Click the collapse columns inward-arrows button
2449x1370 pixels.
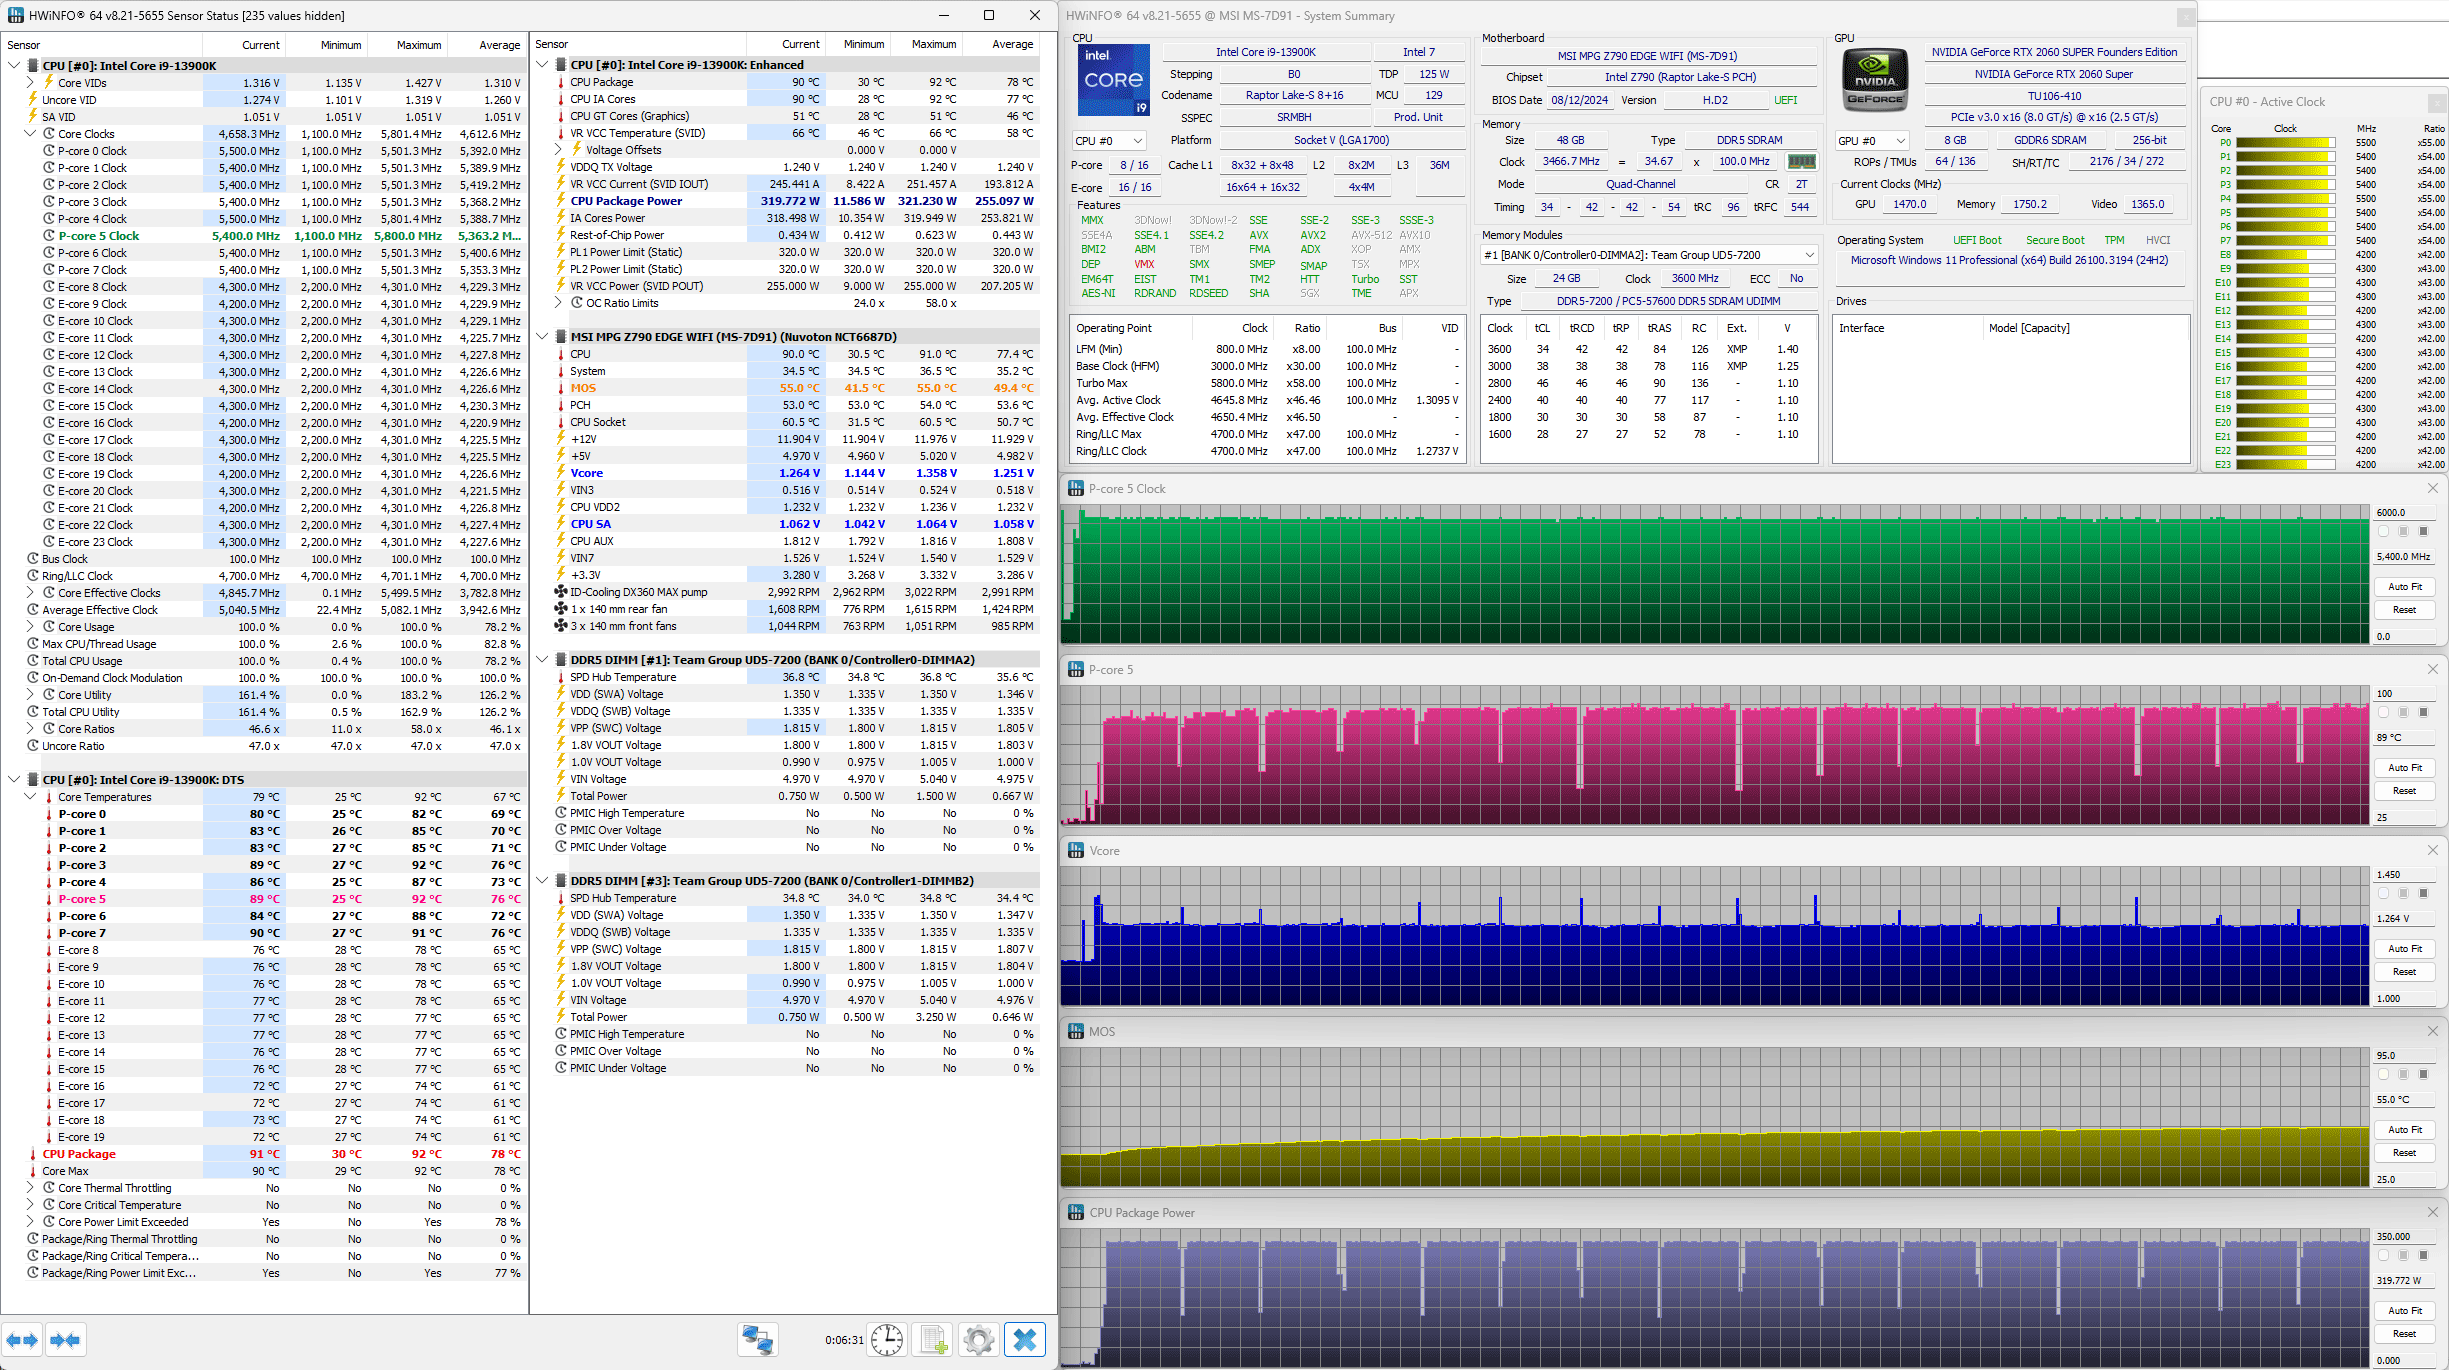65,1340
